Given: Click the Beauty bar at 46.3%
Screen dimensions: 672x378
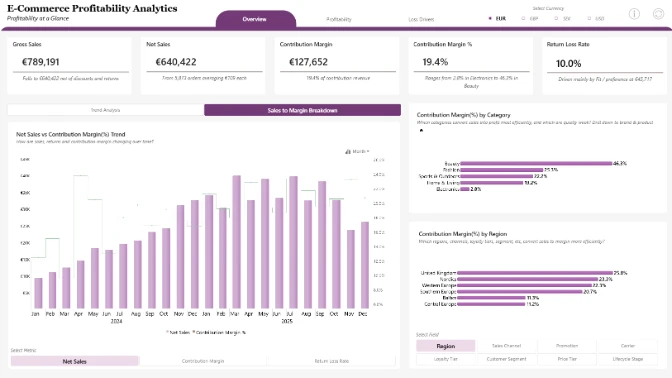Looking at the screenshot, I should (x=536, y=163).
